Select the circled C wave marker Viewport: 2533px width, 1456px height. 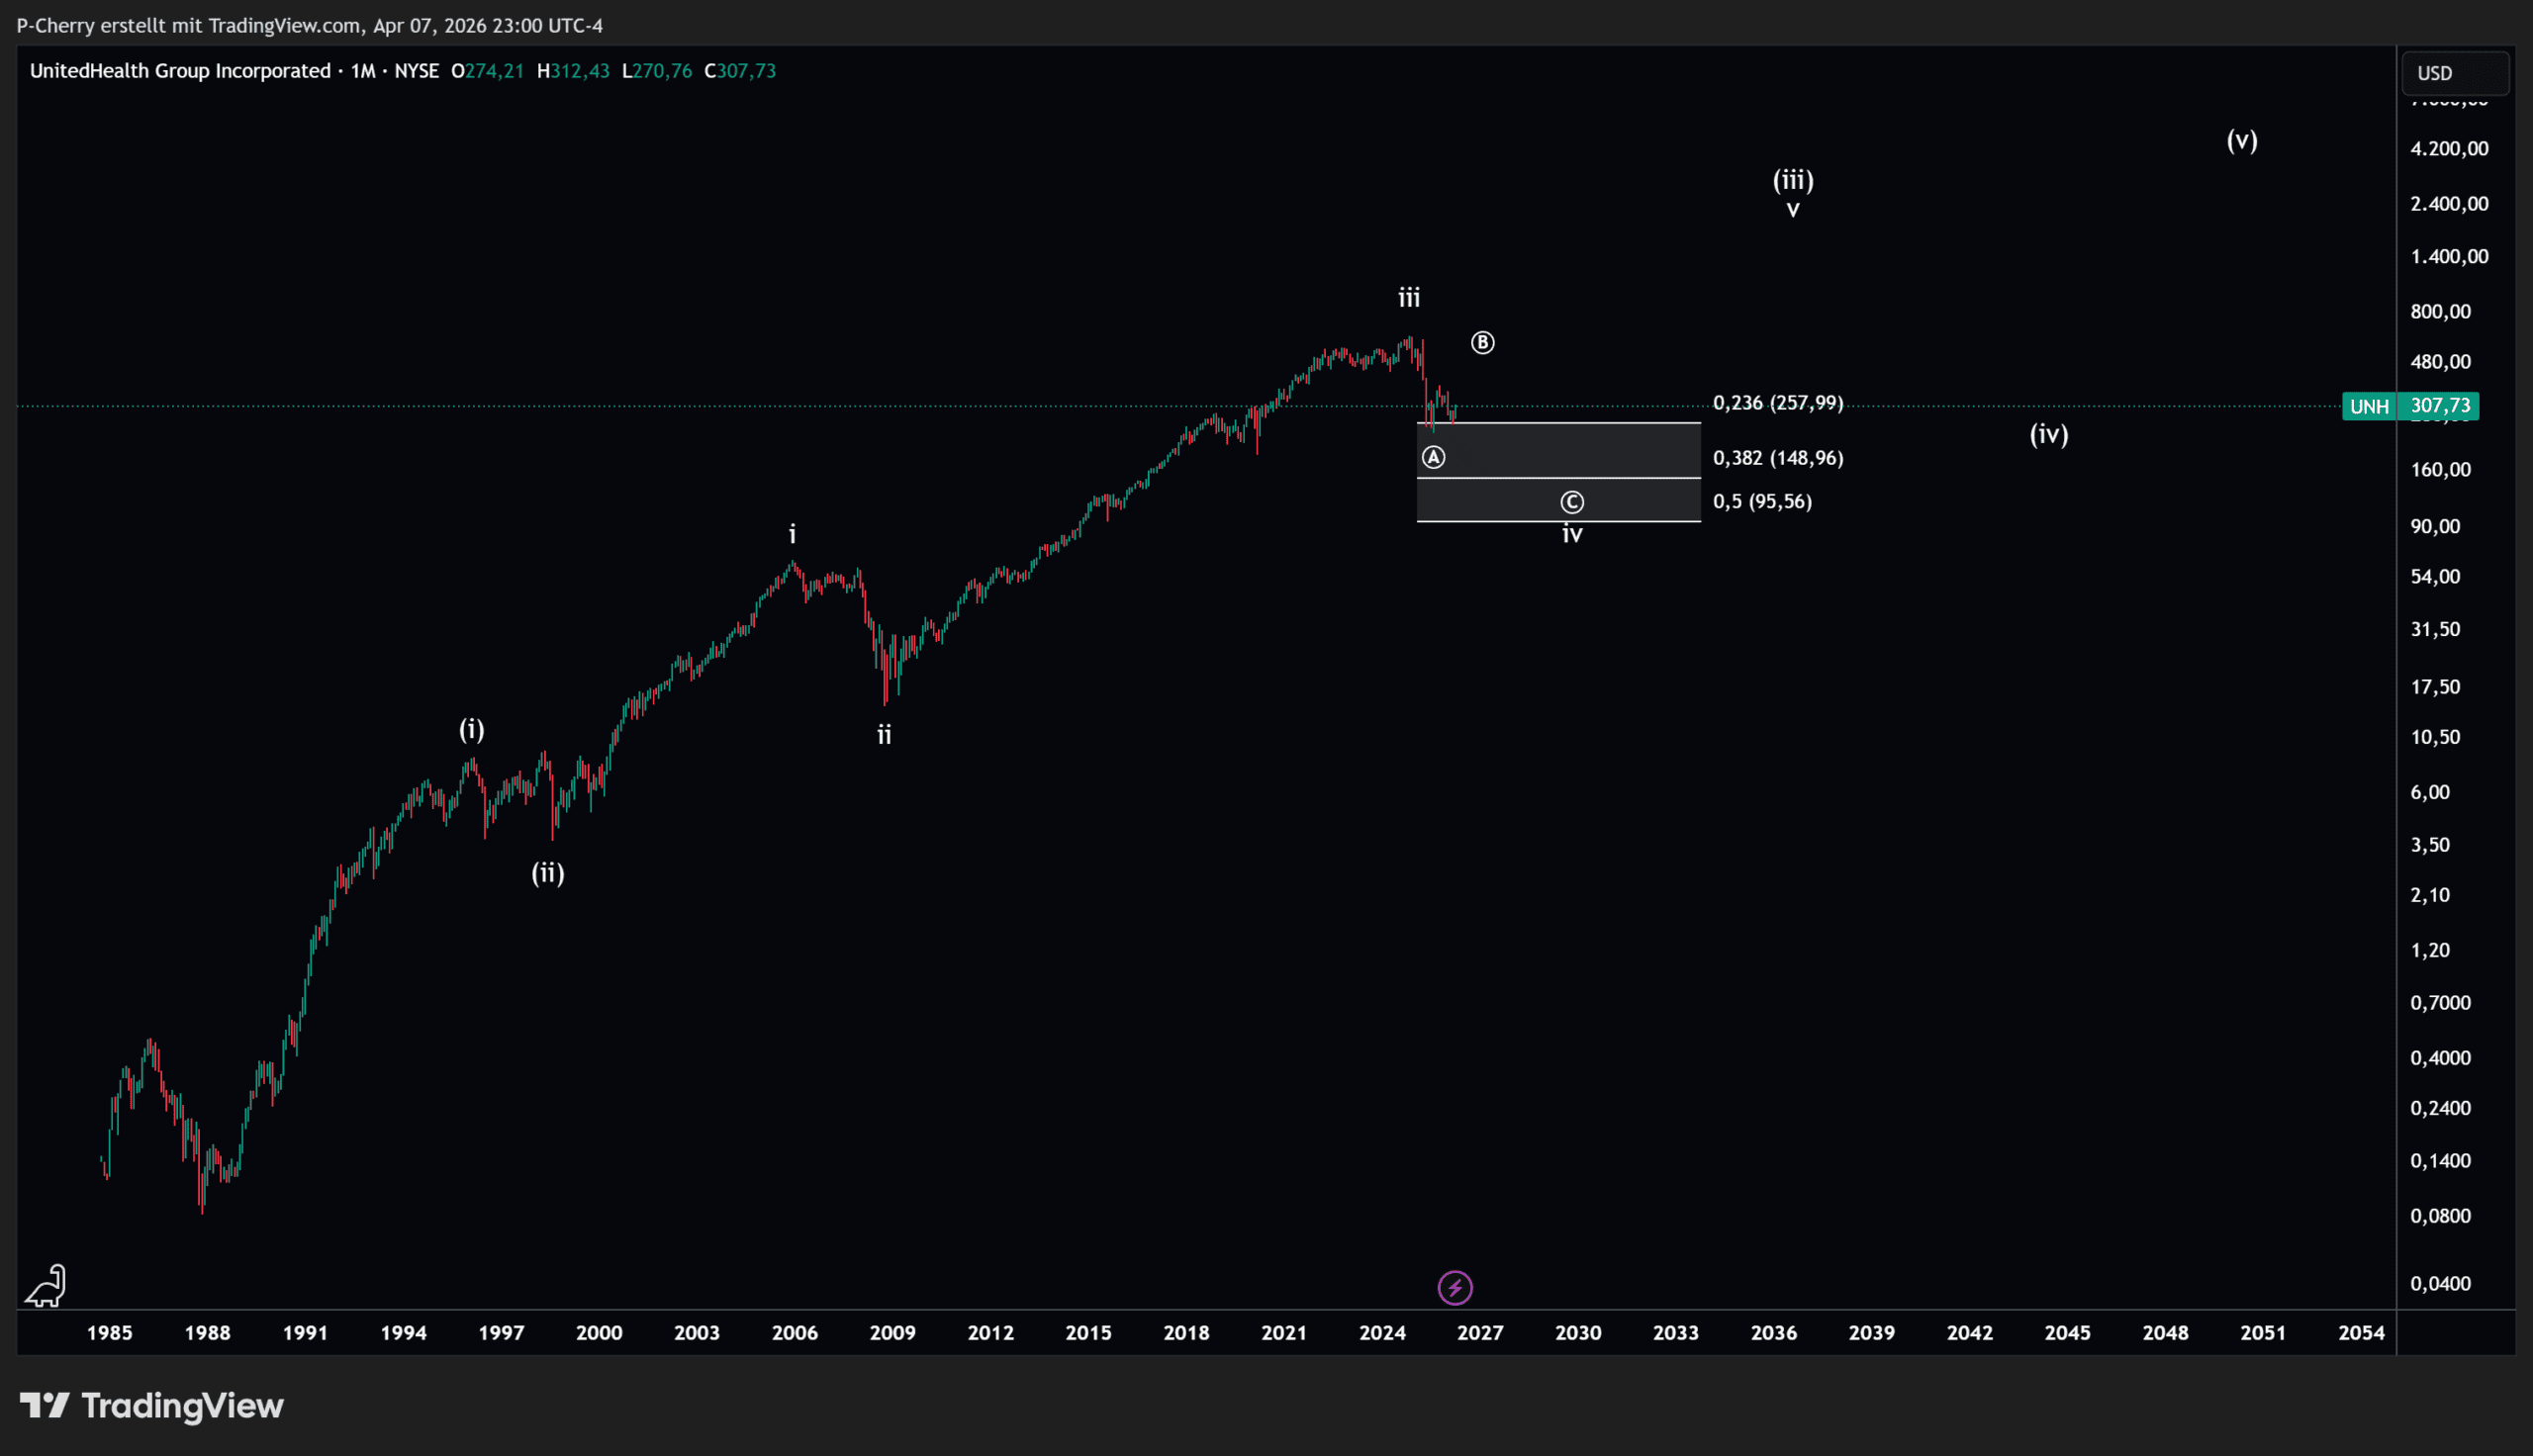(x=1571, y=502)
